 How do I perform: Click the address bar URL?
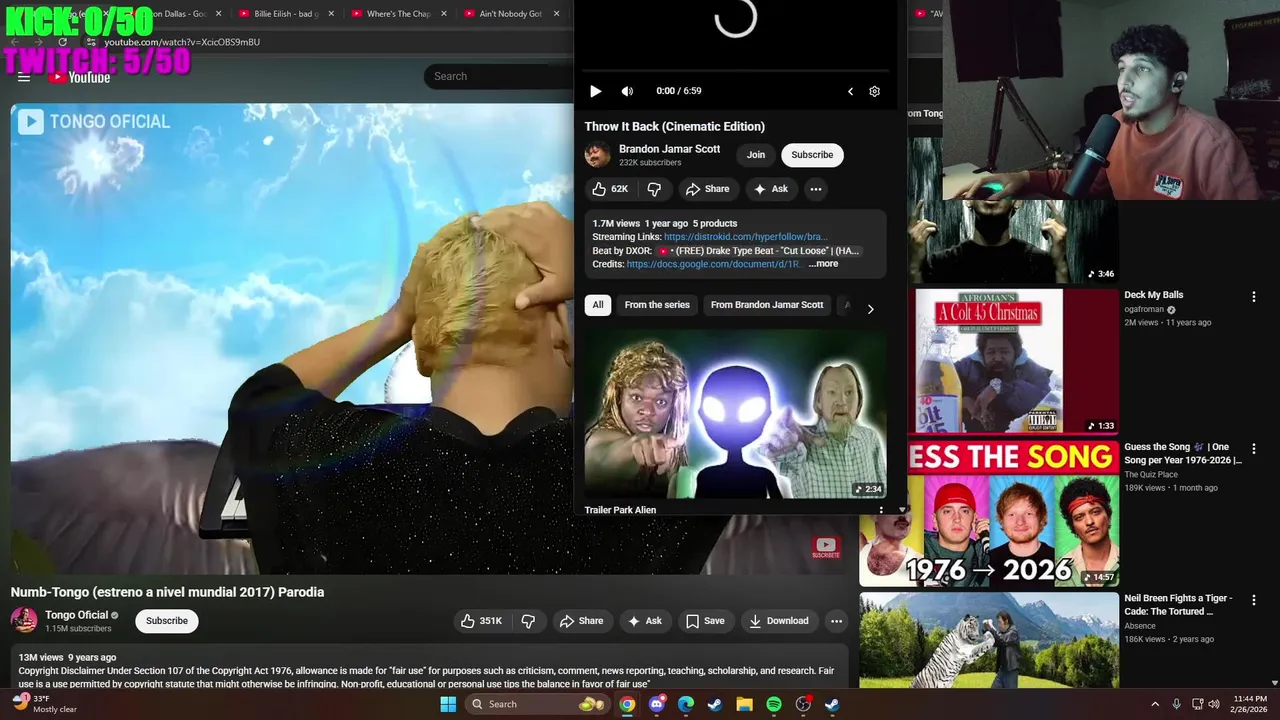[x=182, y=42]
